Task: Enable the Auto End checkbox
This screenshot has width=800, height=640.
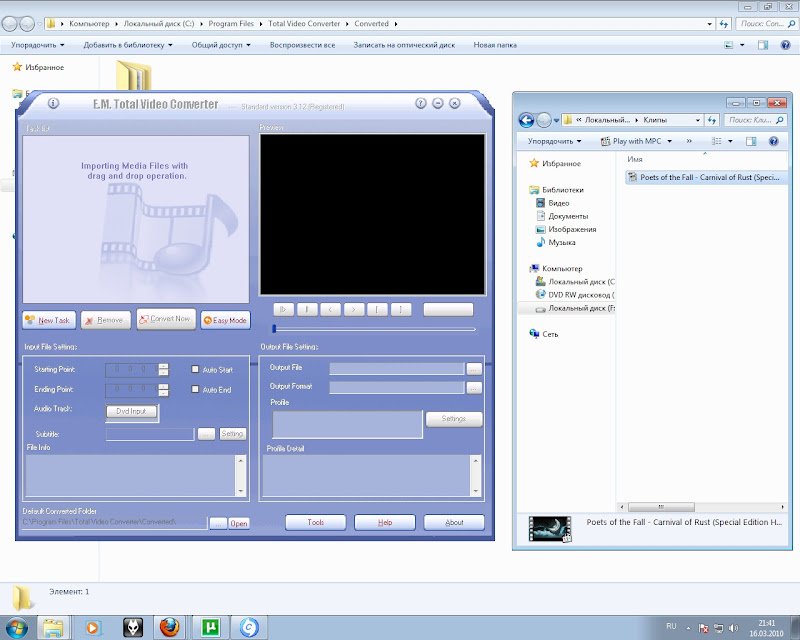Action: 196,390
